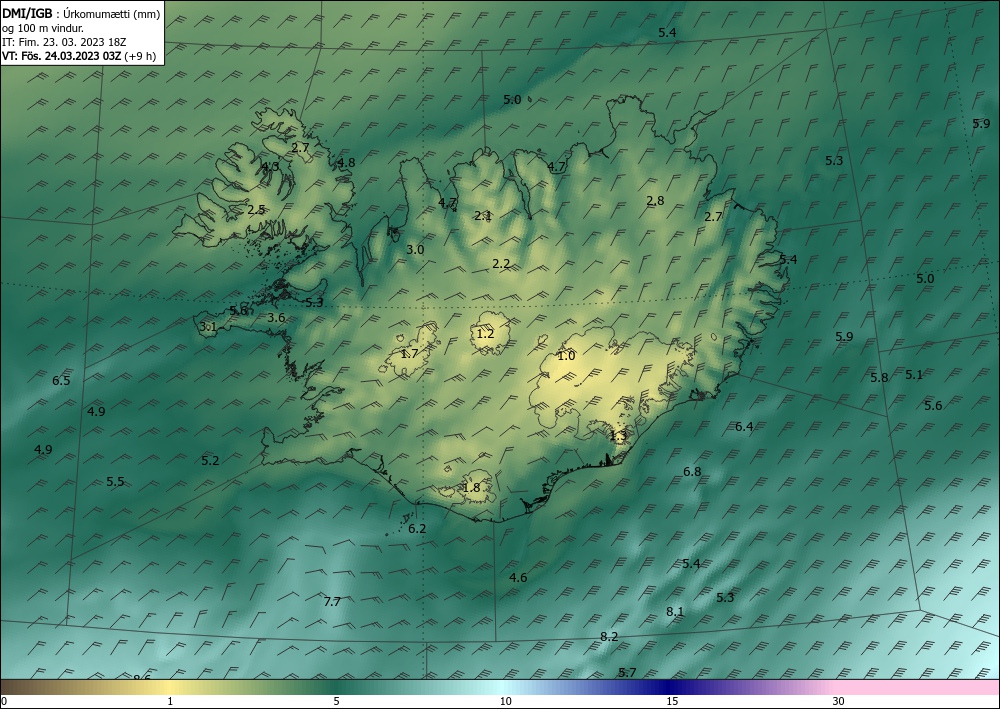Image resolution: width=1000 pixels, height=709 pixels.
Task: Pick the pink segment of the color scale
Action: click(918, 687)
